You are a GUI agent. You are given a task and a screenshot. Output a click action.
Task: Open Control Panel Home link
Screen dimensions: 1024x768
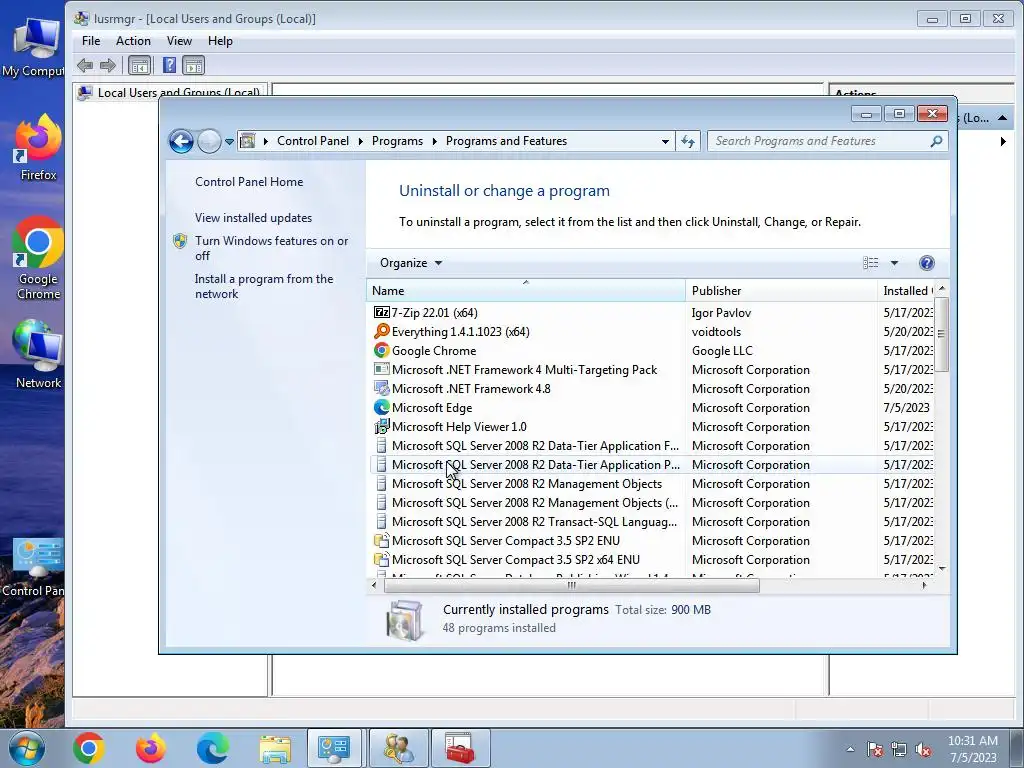[249, 182]
